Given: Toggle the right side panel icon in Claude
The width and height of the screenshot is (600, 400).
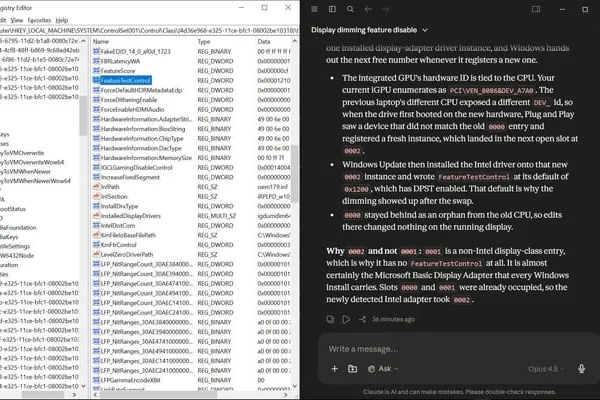Looking at the screenshot, I should pyautogui.click(x=536, y=9).
